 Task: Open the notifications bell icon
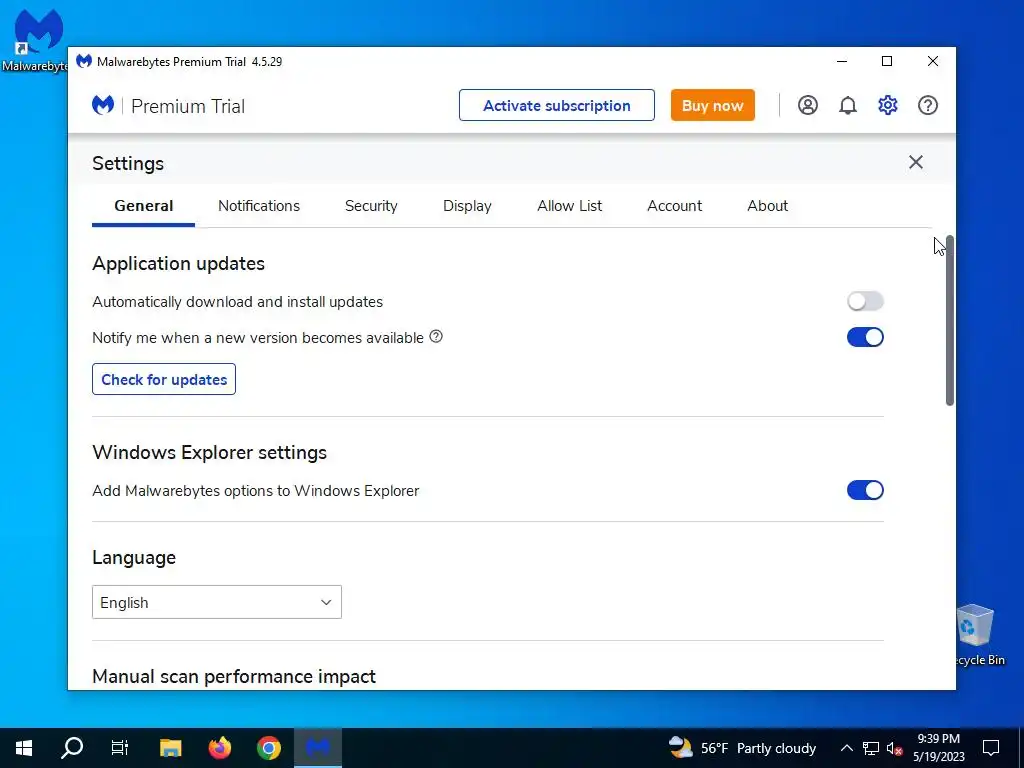[x=848, y=105]
